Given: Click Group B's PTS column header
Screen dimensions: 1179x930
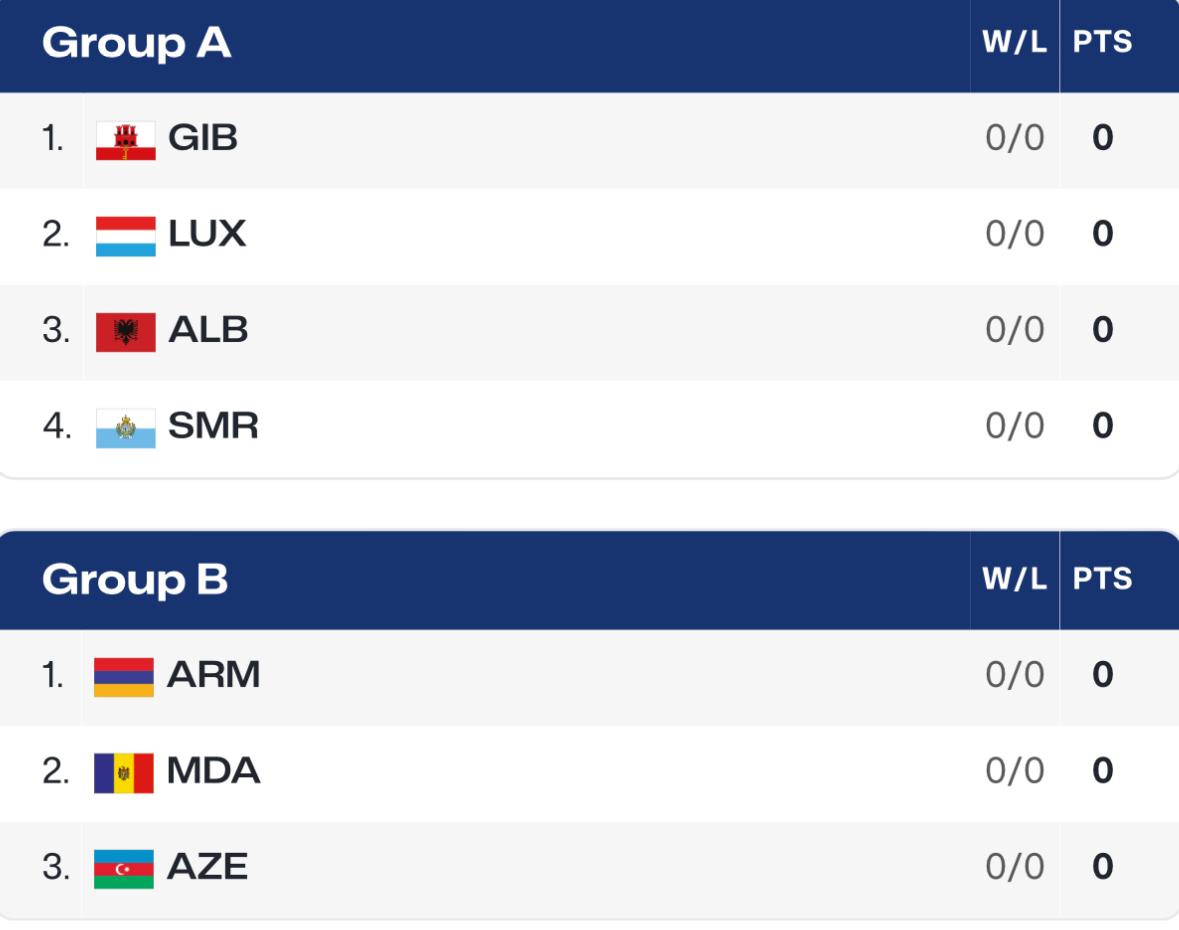Looking at the screenshot, I should [x=1102, y=579].
